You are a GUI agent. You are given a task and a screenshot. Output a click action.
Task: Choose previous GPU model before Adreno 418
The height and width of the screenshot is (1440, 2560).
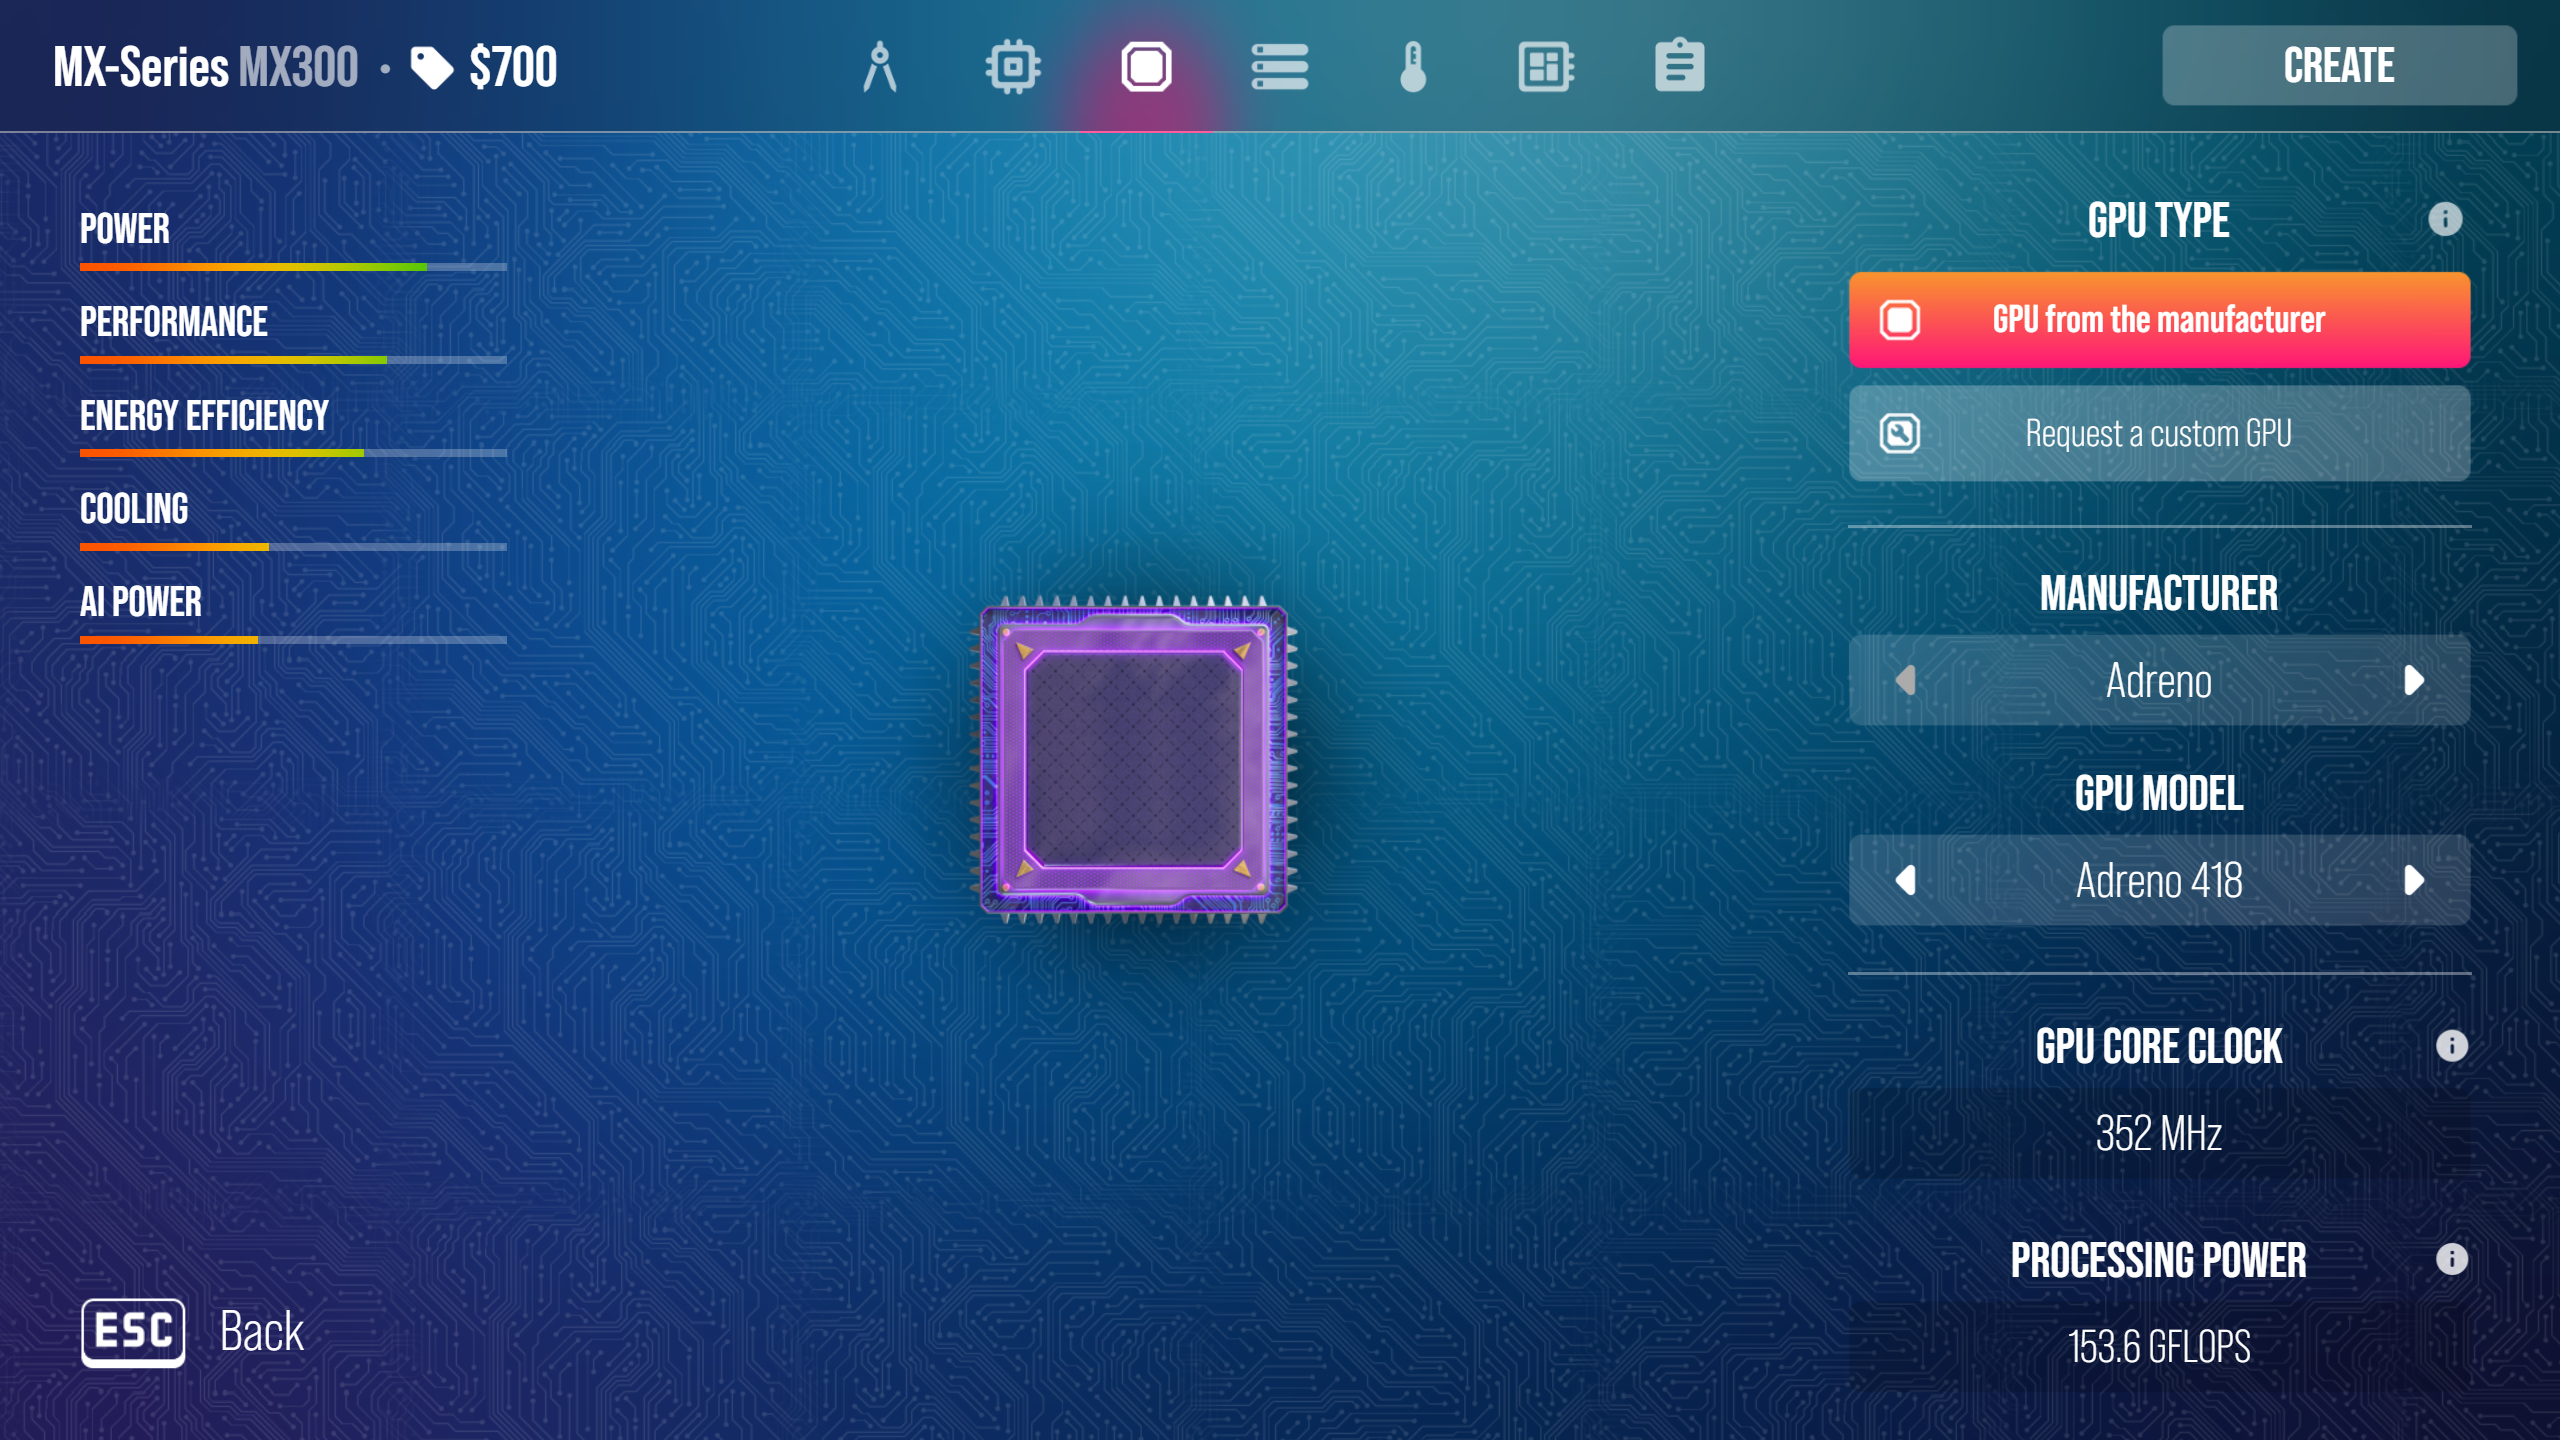[x=1905, y=880]
